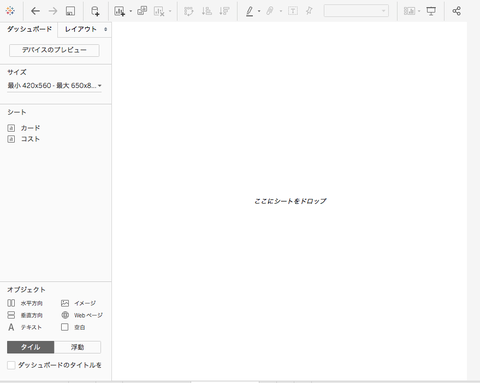Undo with the back arrow icon

click(35, 11)
